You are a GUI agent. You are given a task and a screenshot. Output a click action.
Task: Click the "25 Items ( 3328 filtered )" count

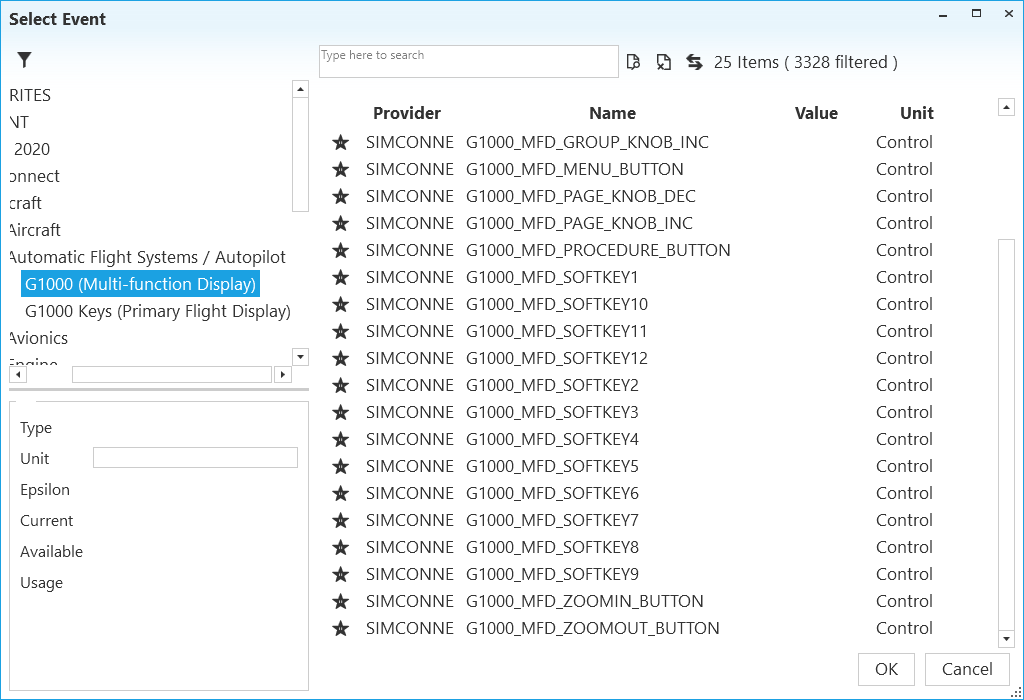[x=805, y=62]
